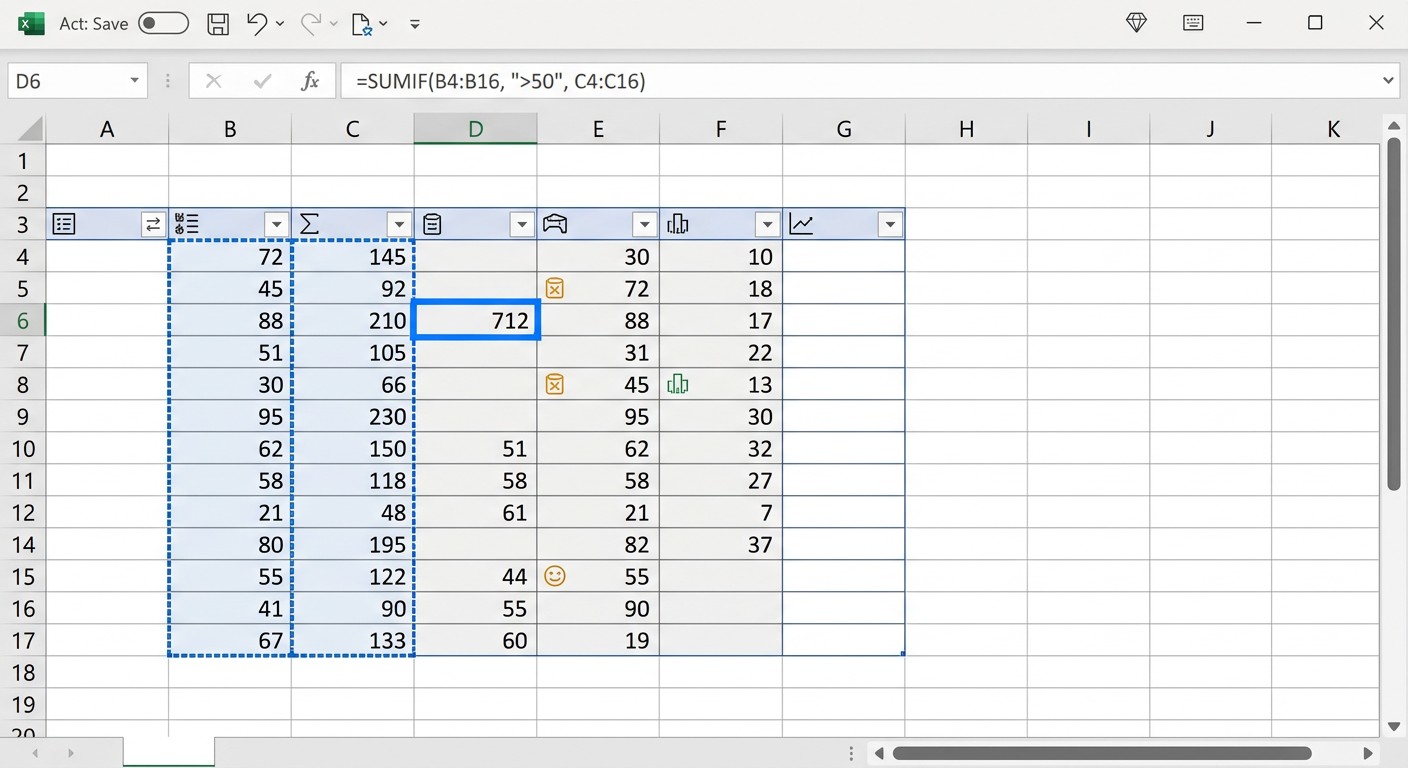The image size is (1408, 768).
Task: Select the cell with value 145
Action: click(x=352, y=256)
